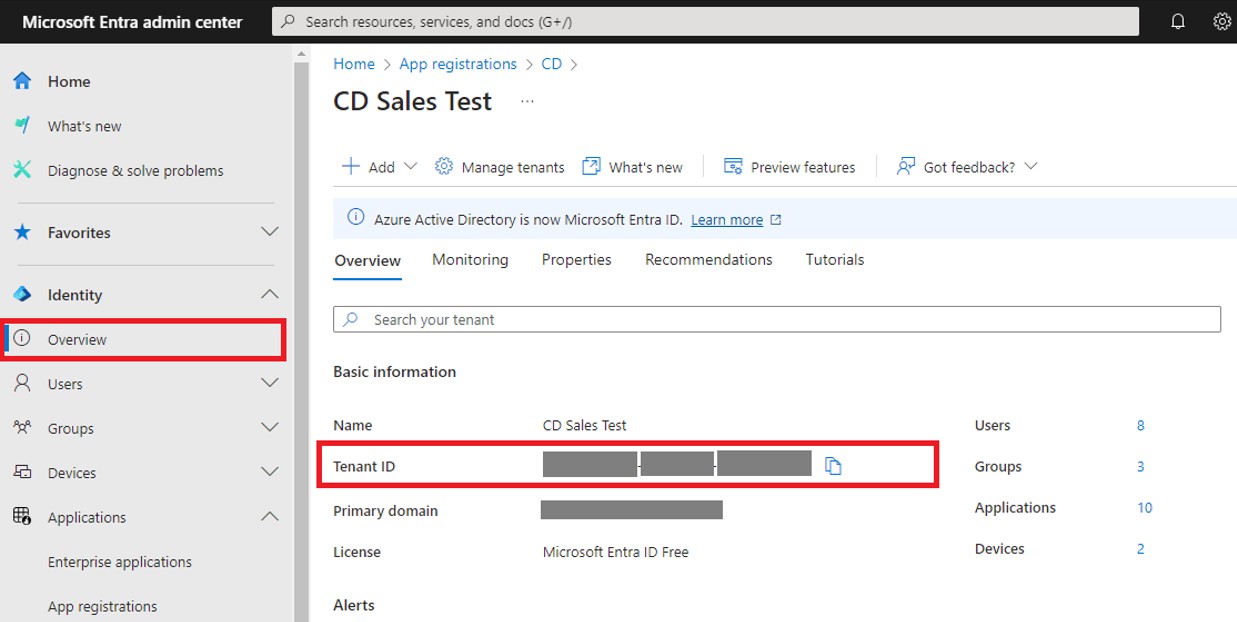The height and width of the screenshot is (622, 1237).
Task: Expand the Devices chevron
Action: (x=270, y=472)
